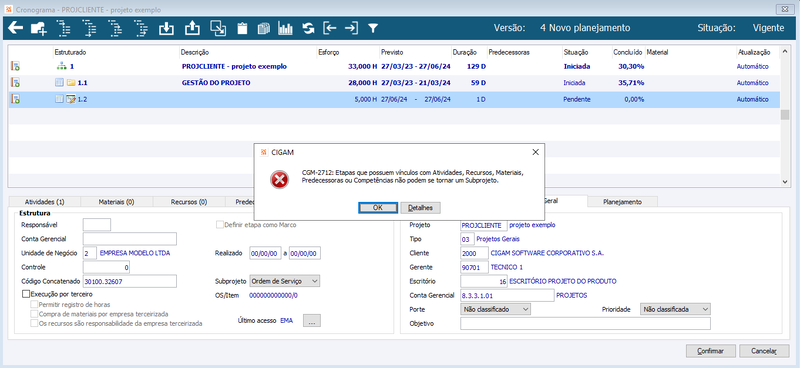
Task: Click the bracket left-arrow toolbar icon
Action: (x=330, y=28)
